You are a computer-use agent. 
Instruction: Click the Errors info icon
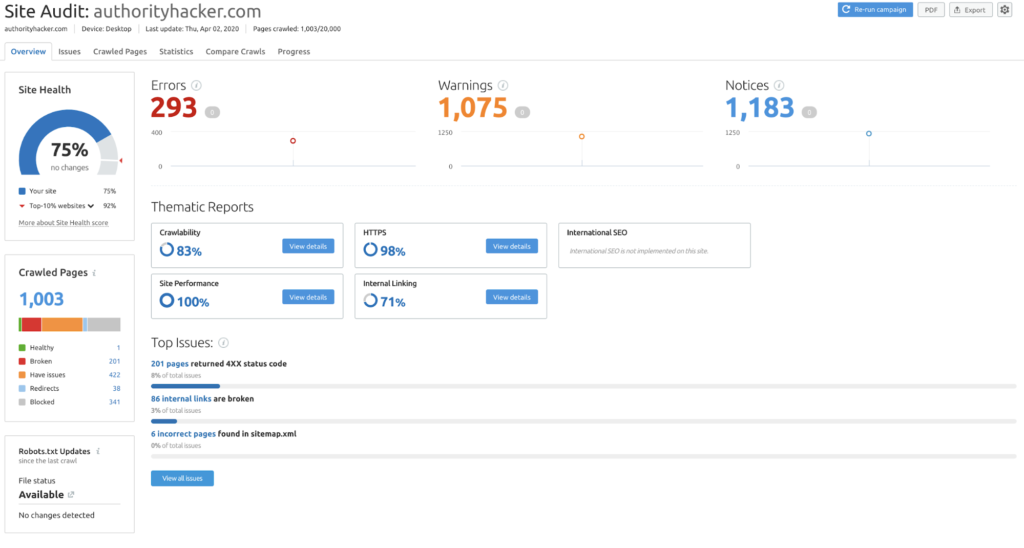pos(197,86)
